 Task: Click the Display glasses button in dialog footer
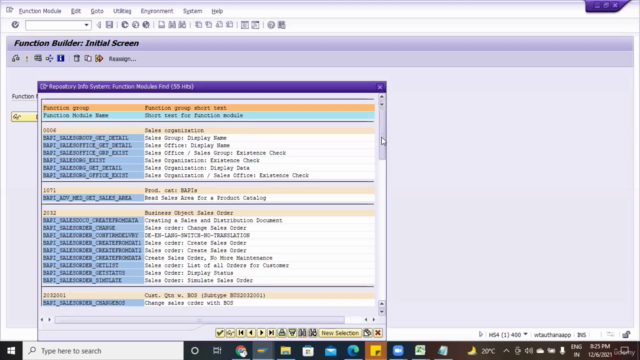[x=230, y=333]
